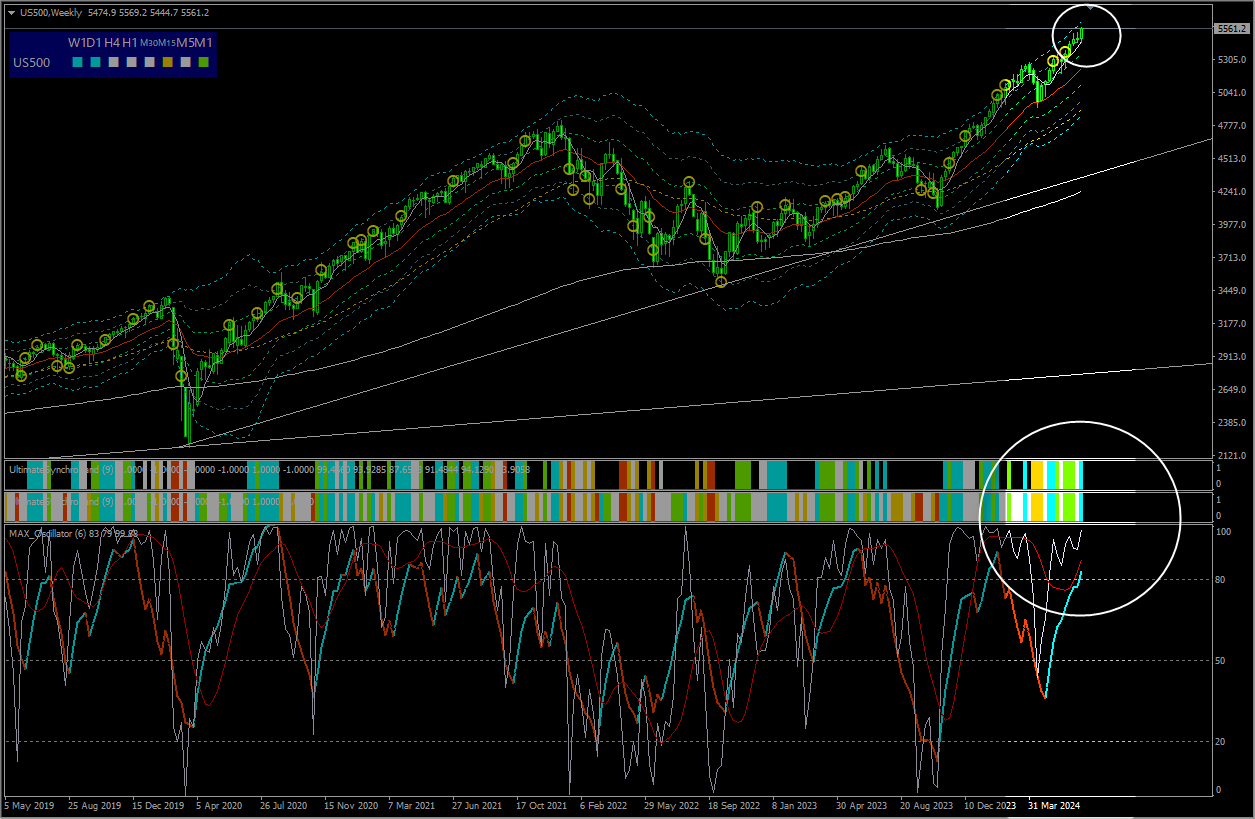Click the 20 level on oscillator scale
The height and width of the screenshot is (819, 1255).
(1220, 742)
